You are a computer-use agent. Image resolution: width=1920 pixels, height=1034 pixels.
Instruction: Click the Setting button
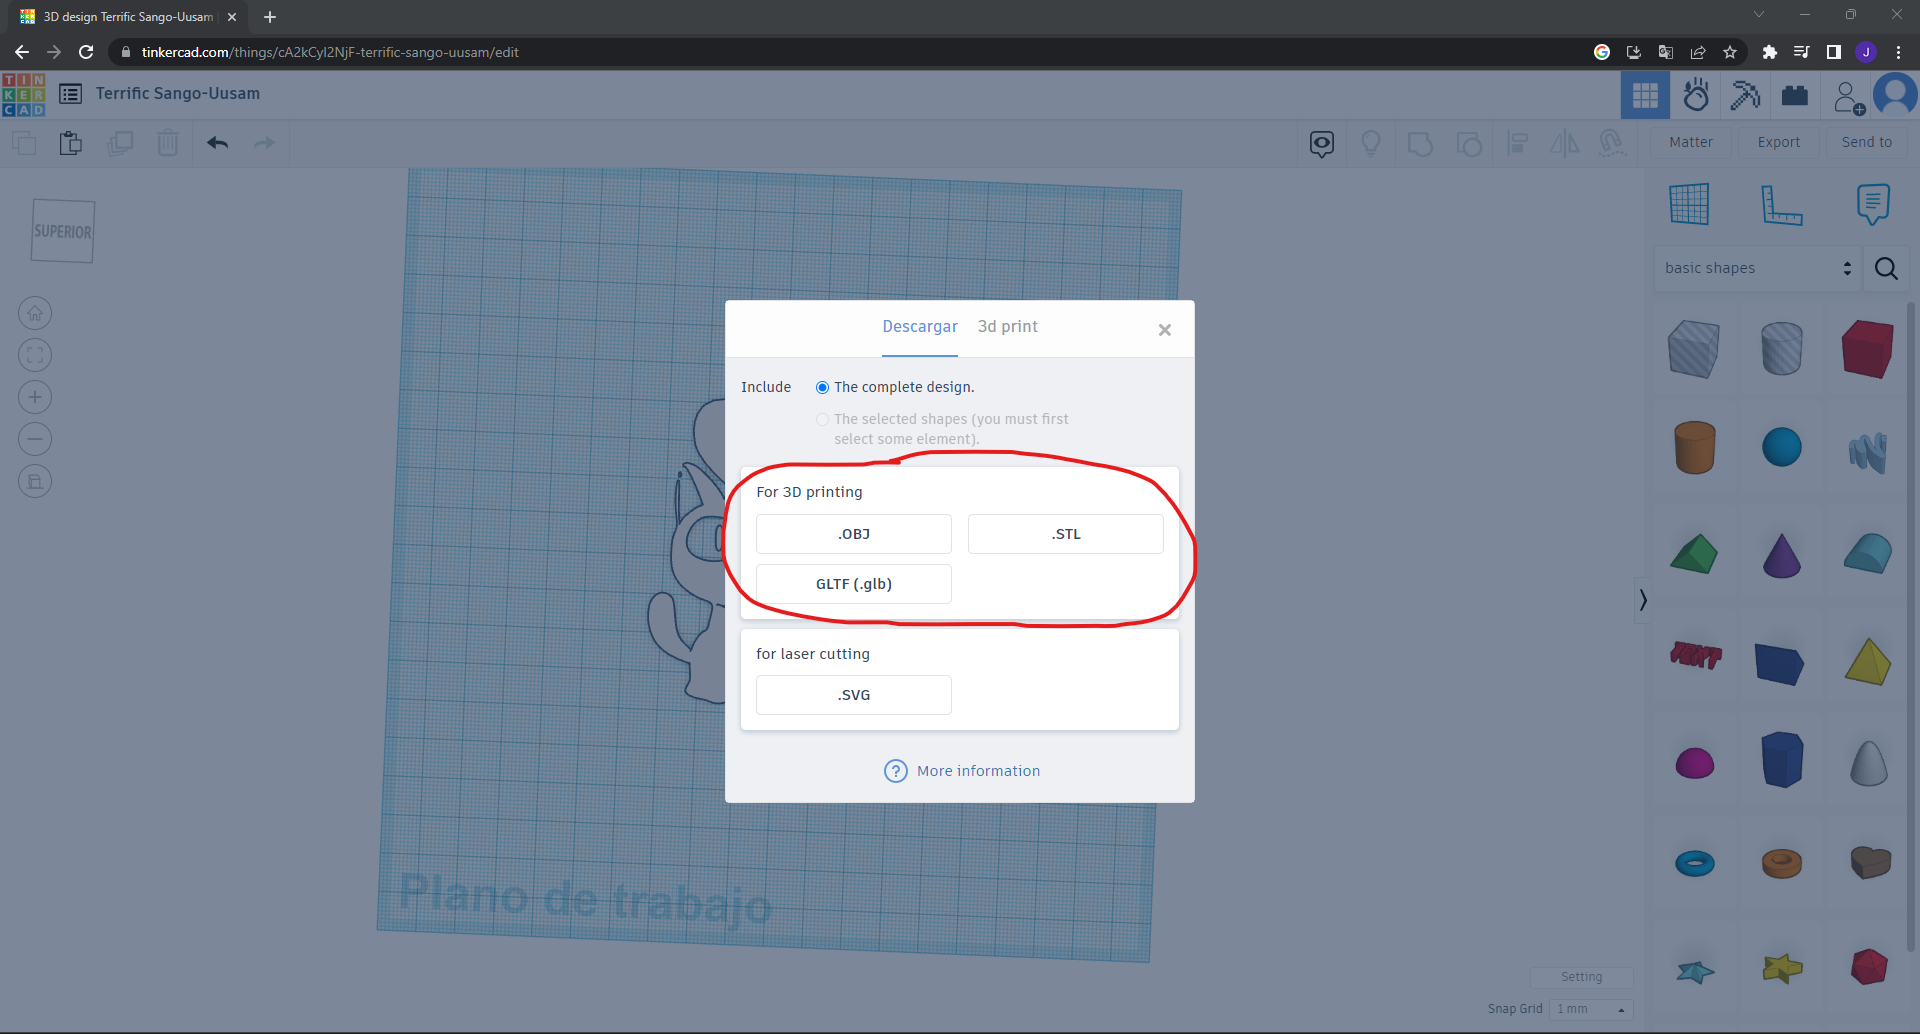[1581, 977]
